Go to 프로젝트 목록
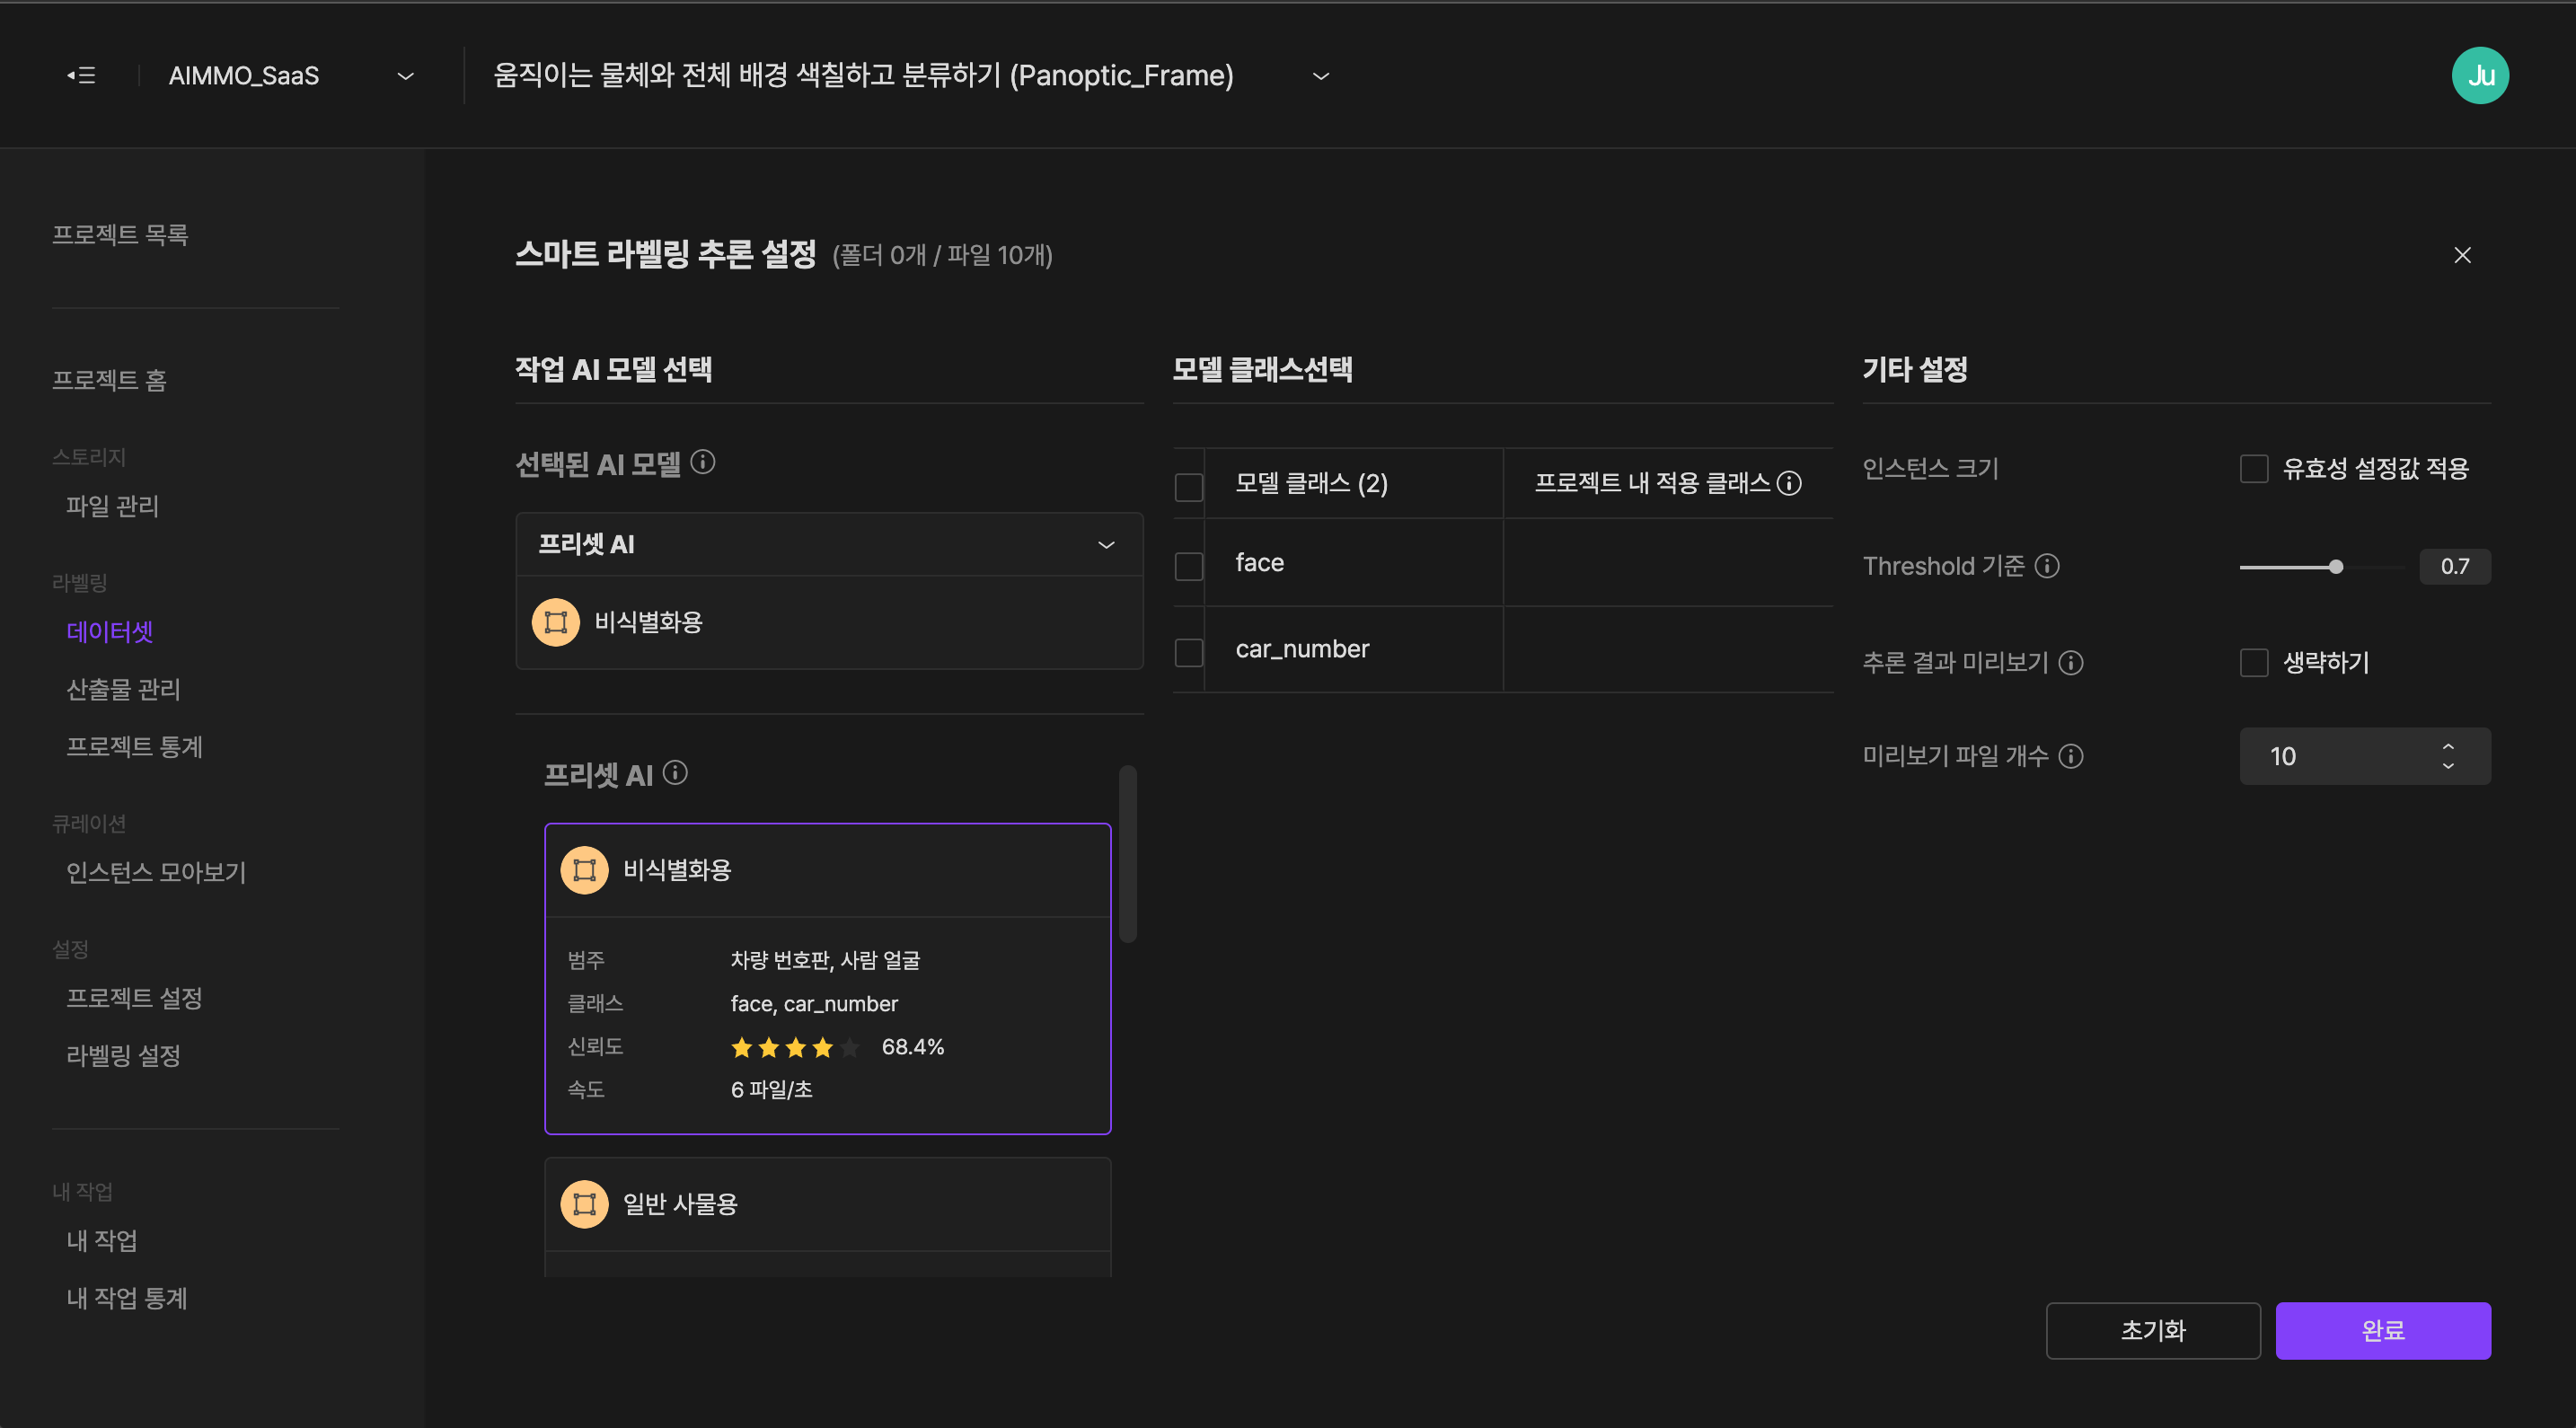 coord(120,234)
